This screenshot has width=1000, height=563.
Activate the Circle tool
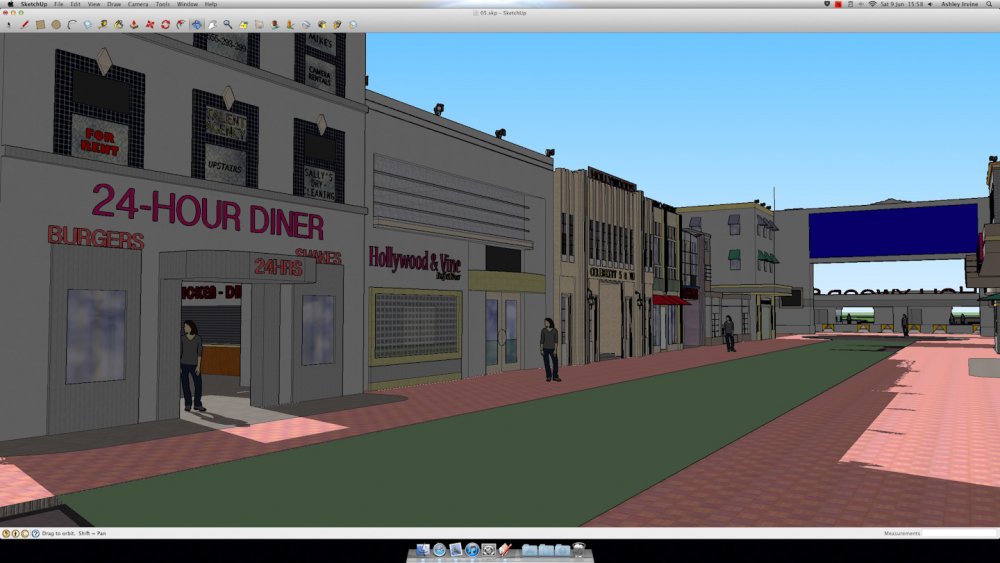(56, 25)
